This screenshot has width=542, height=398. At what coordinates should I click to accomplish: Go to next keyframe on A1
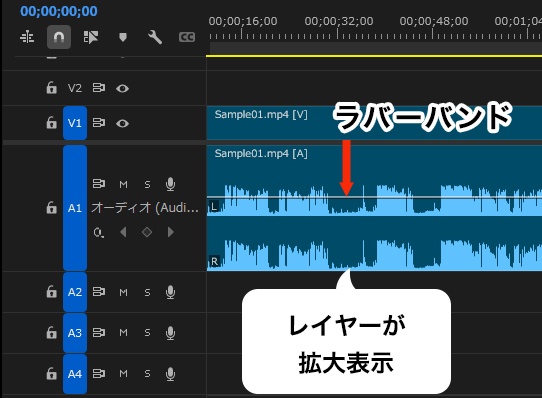171,232
